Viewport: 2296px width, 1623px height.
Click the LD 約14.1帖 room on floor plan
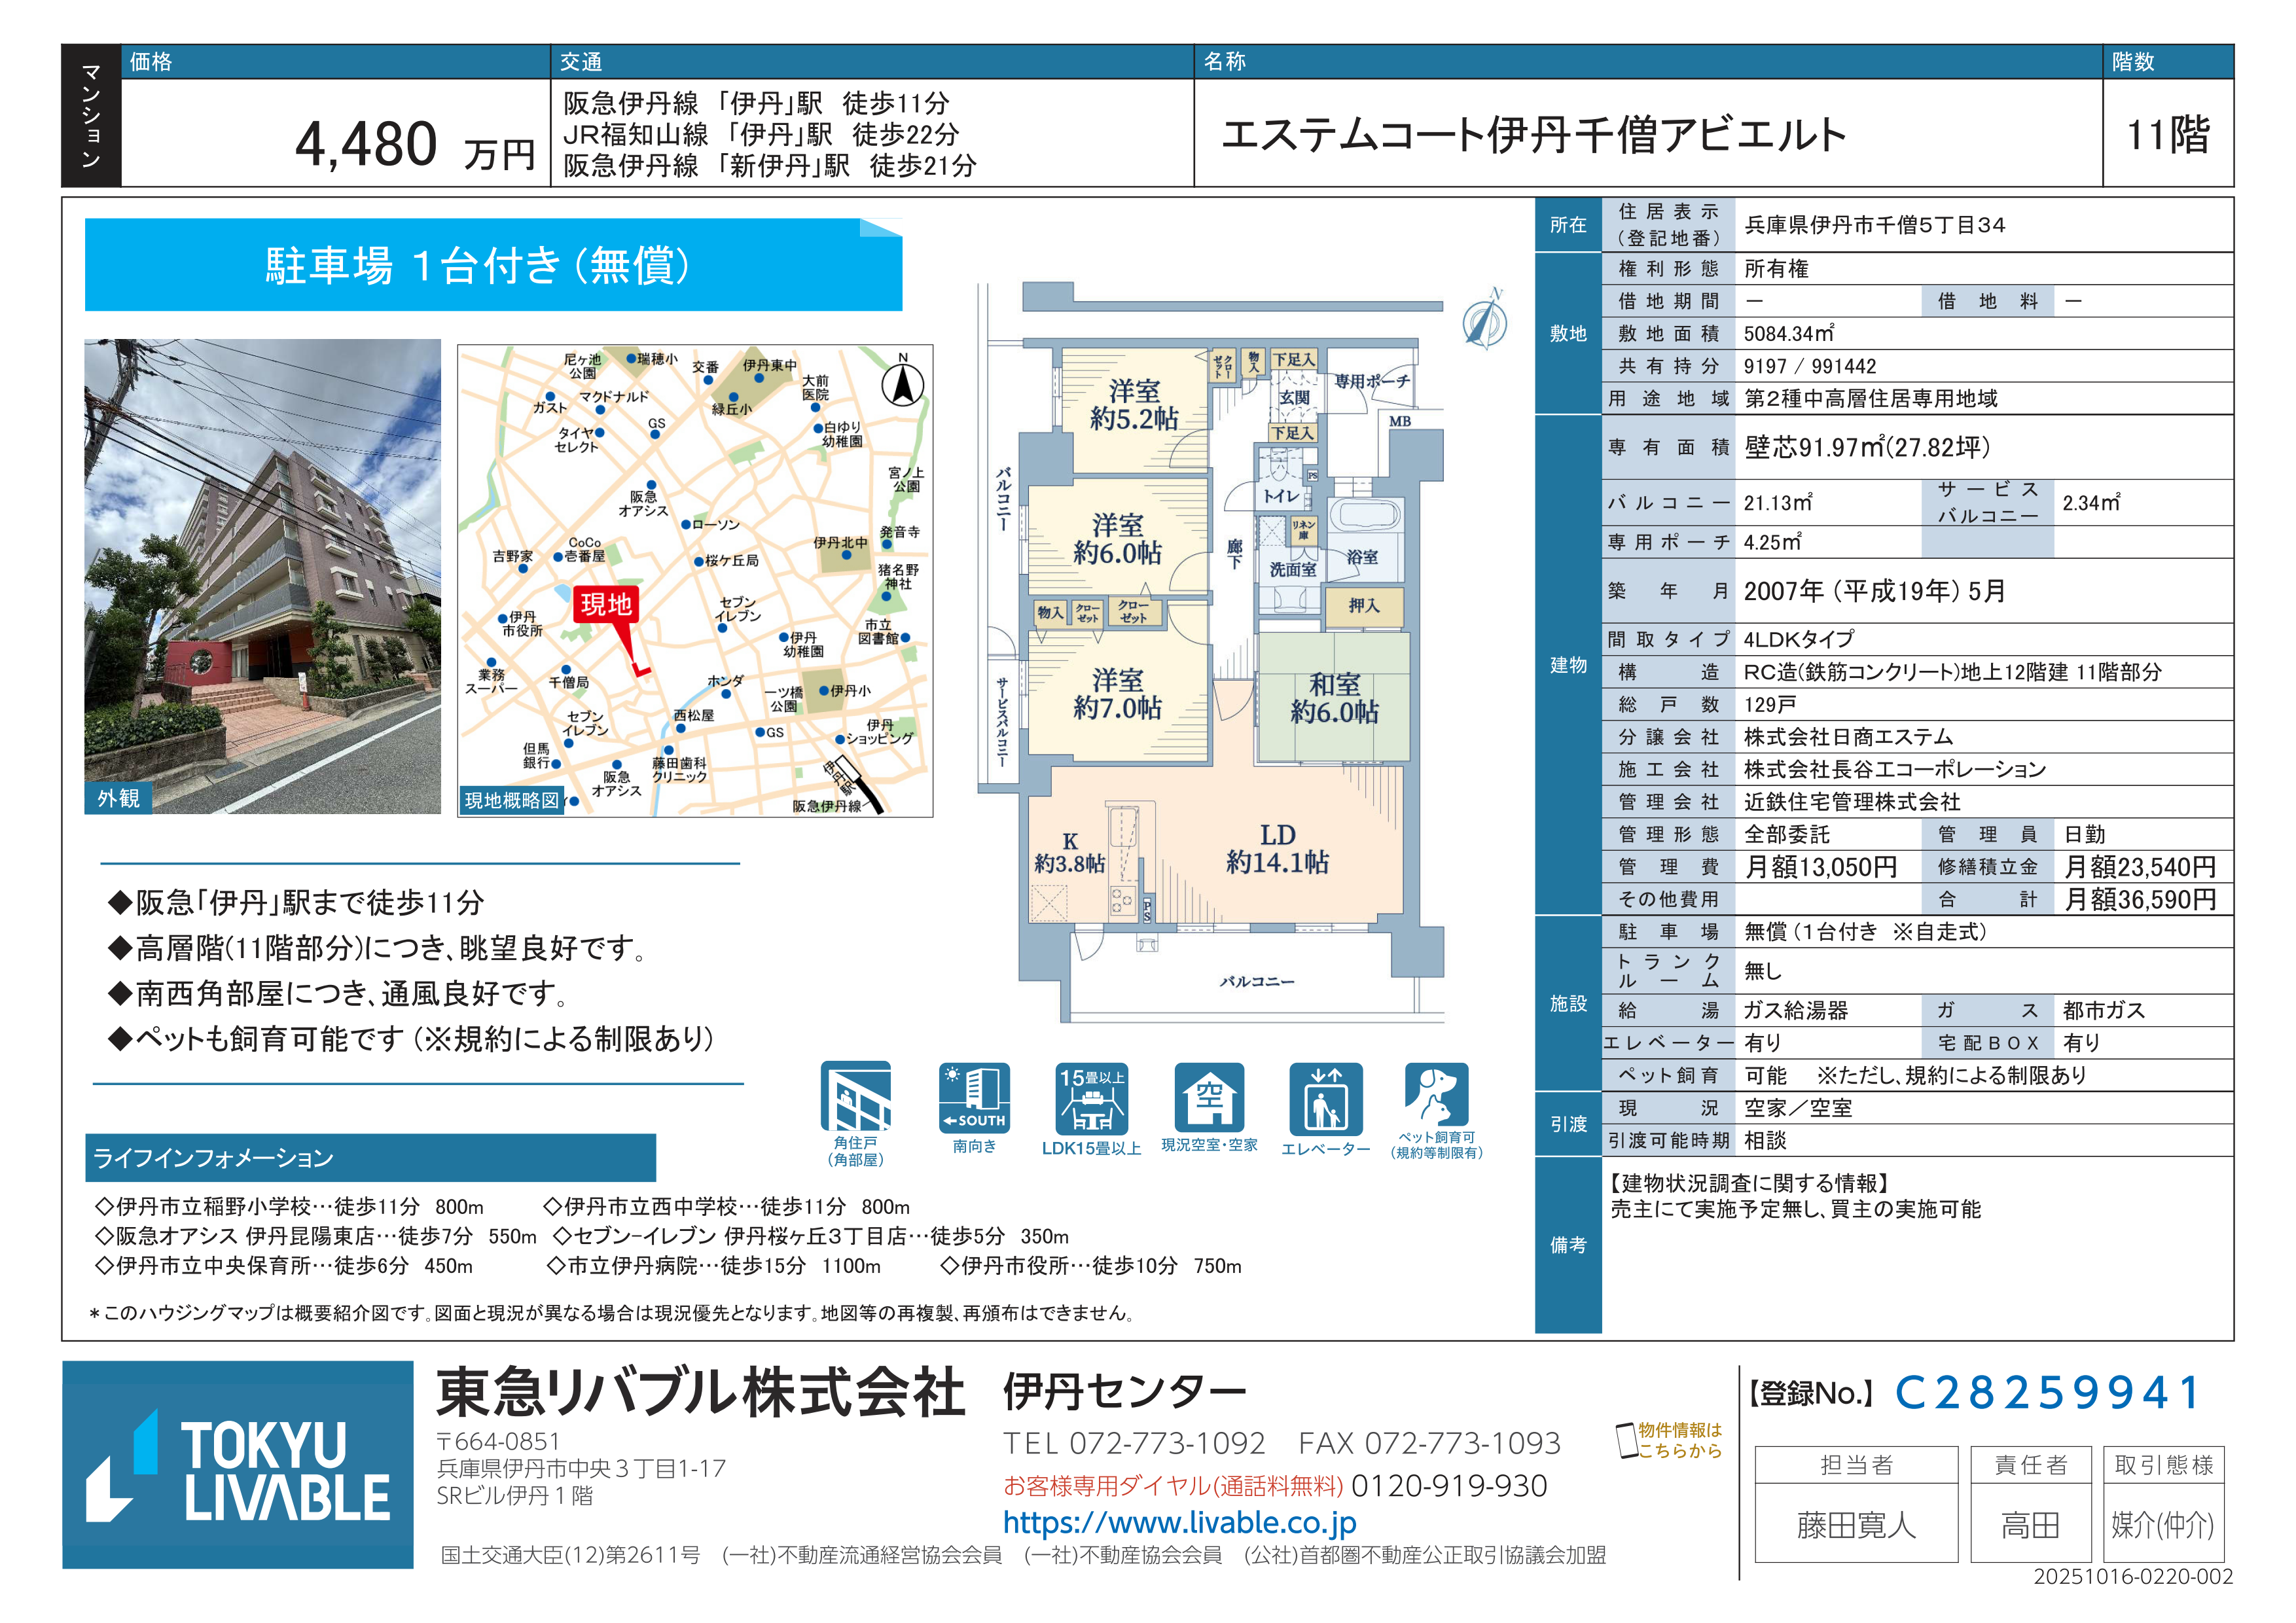[x=1277, y=848]
